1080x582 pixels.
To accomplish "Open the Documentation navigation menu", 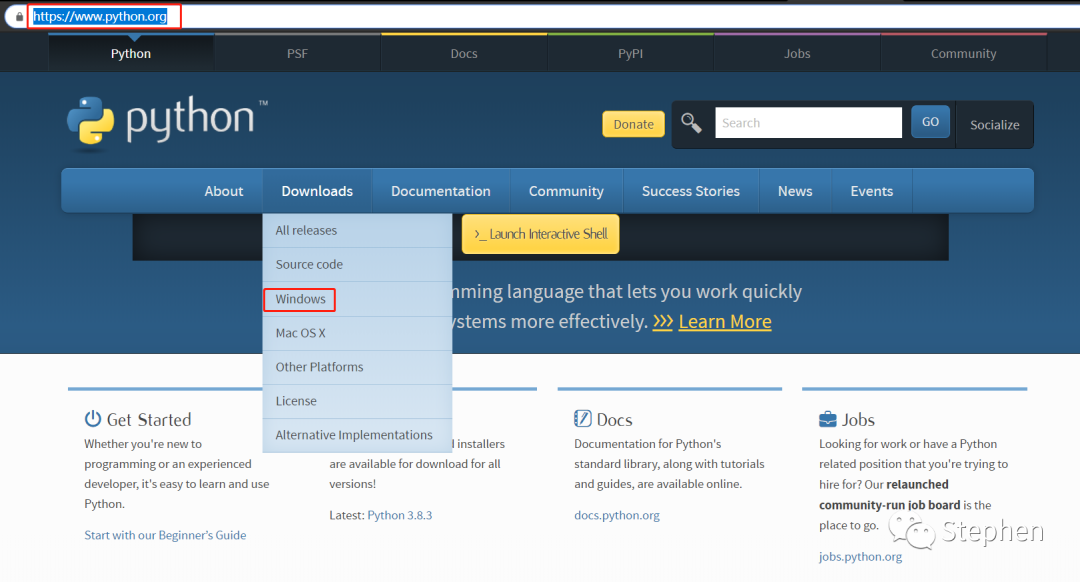I will click(441, 191).
